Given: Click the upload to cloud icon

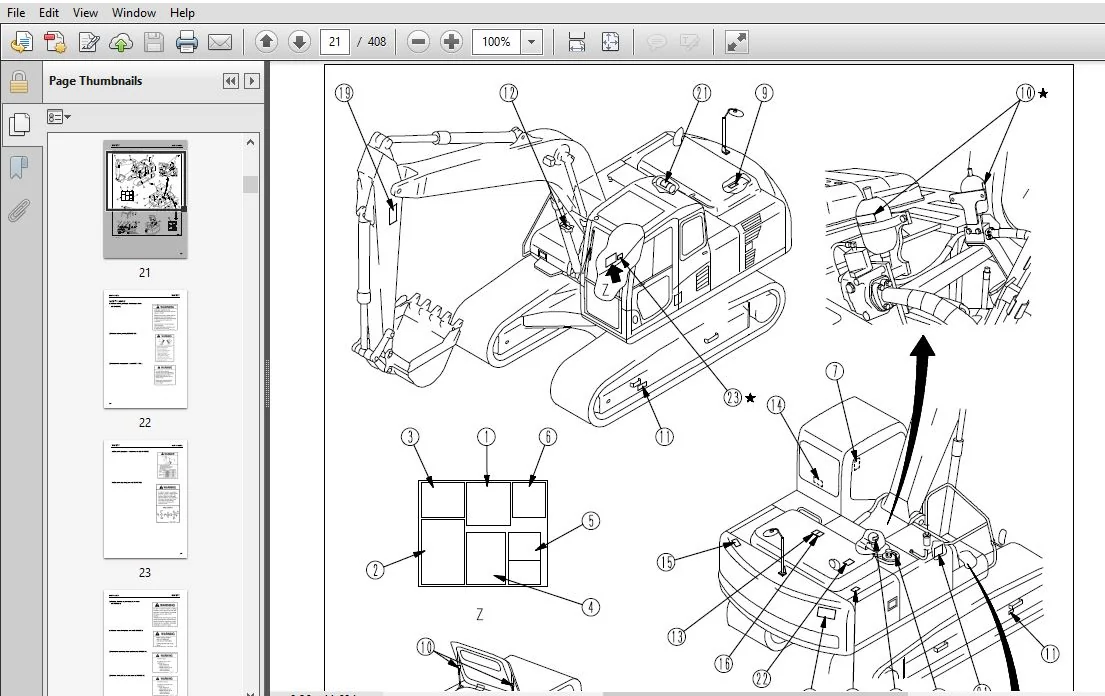Looking at the screenshot, I should click(121, 42).
